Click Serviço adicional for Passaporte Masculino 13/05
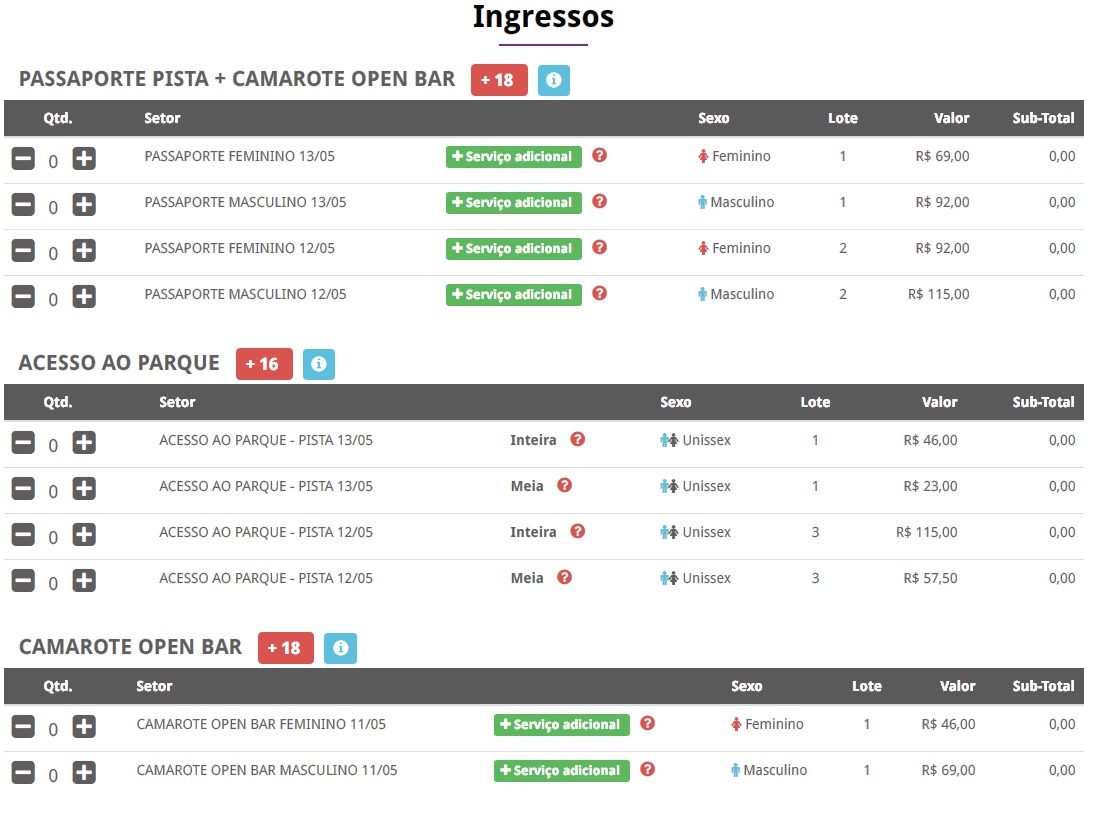The image size is (1102, 828). [513, 203]
